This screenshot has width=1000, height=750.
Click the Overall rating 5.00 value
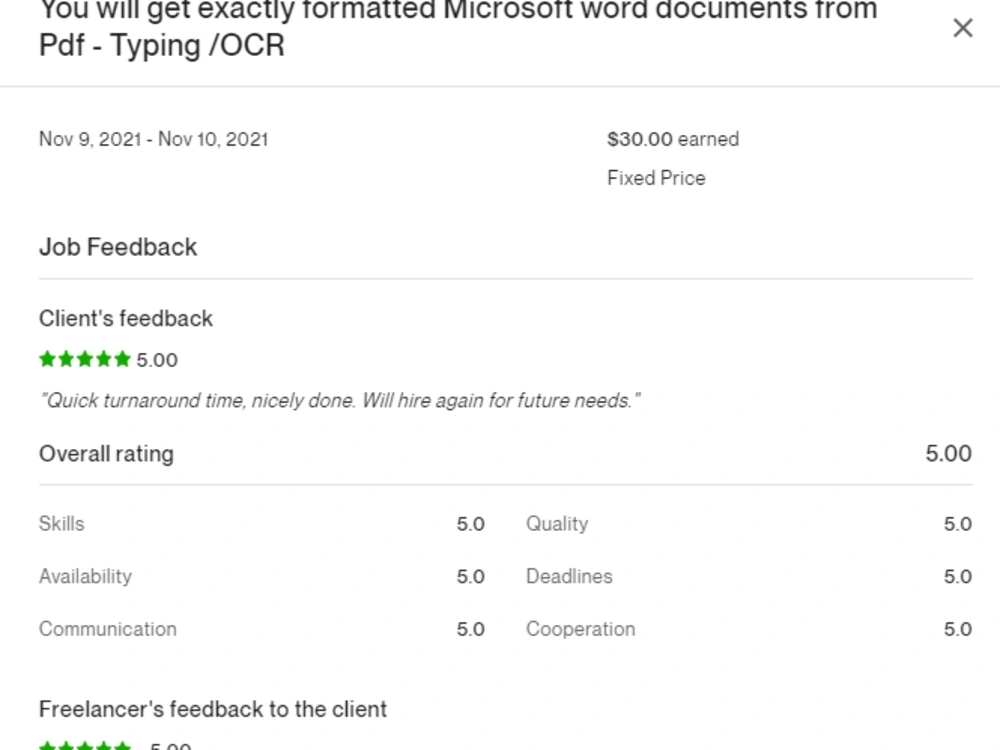pyautogui.click(x=948, y=453)
